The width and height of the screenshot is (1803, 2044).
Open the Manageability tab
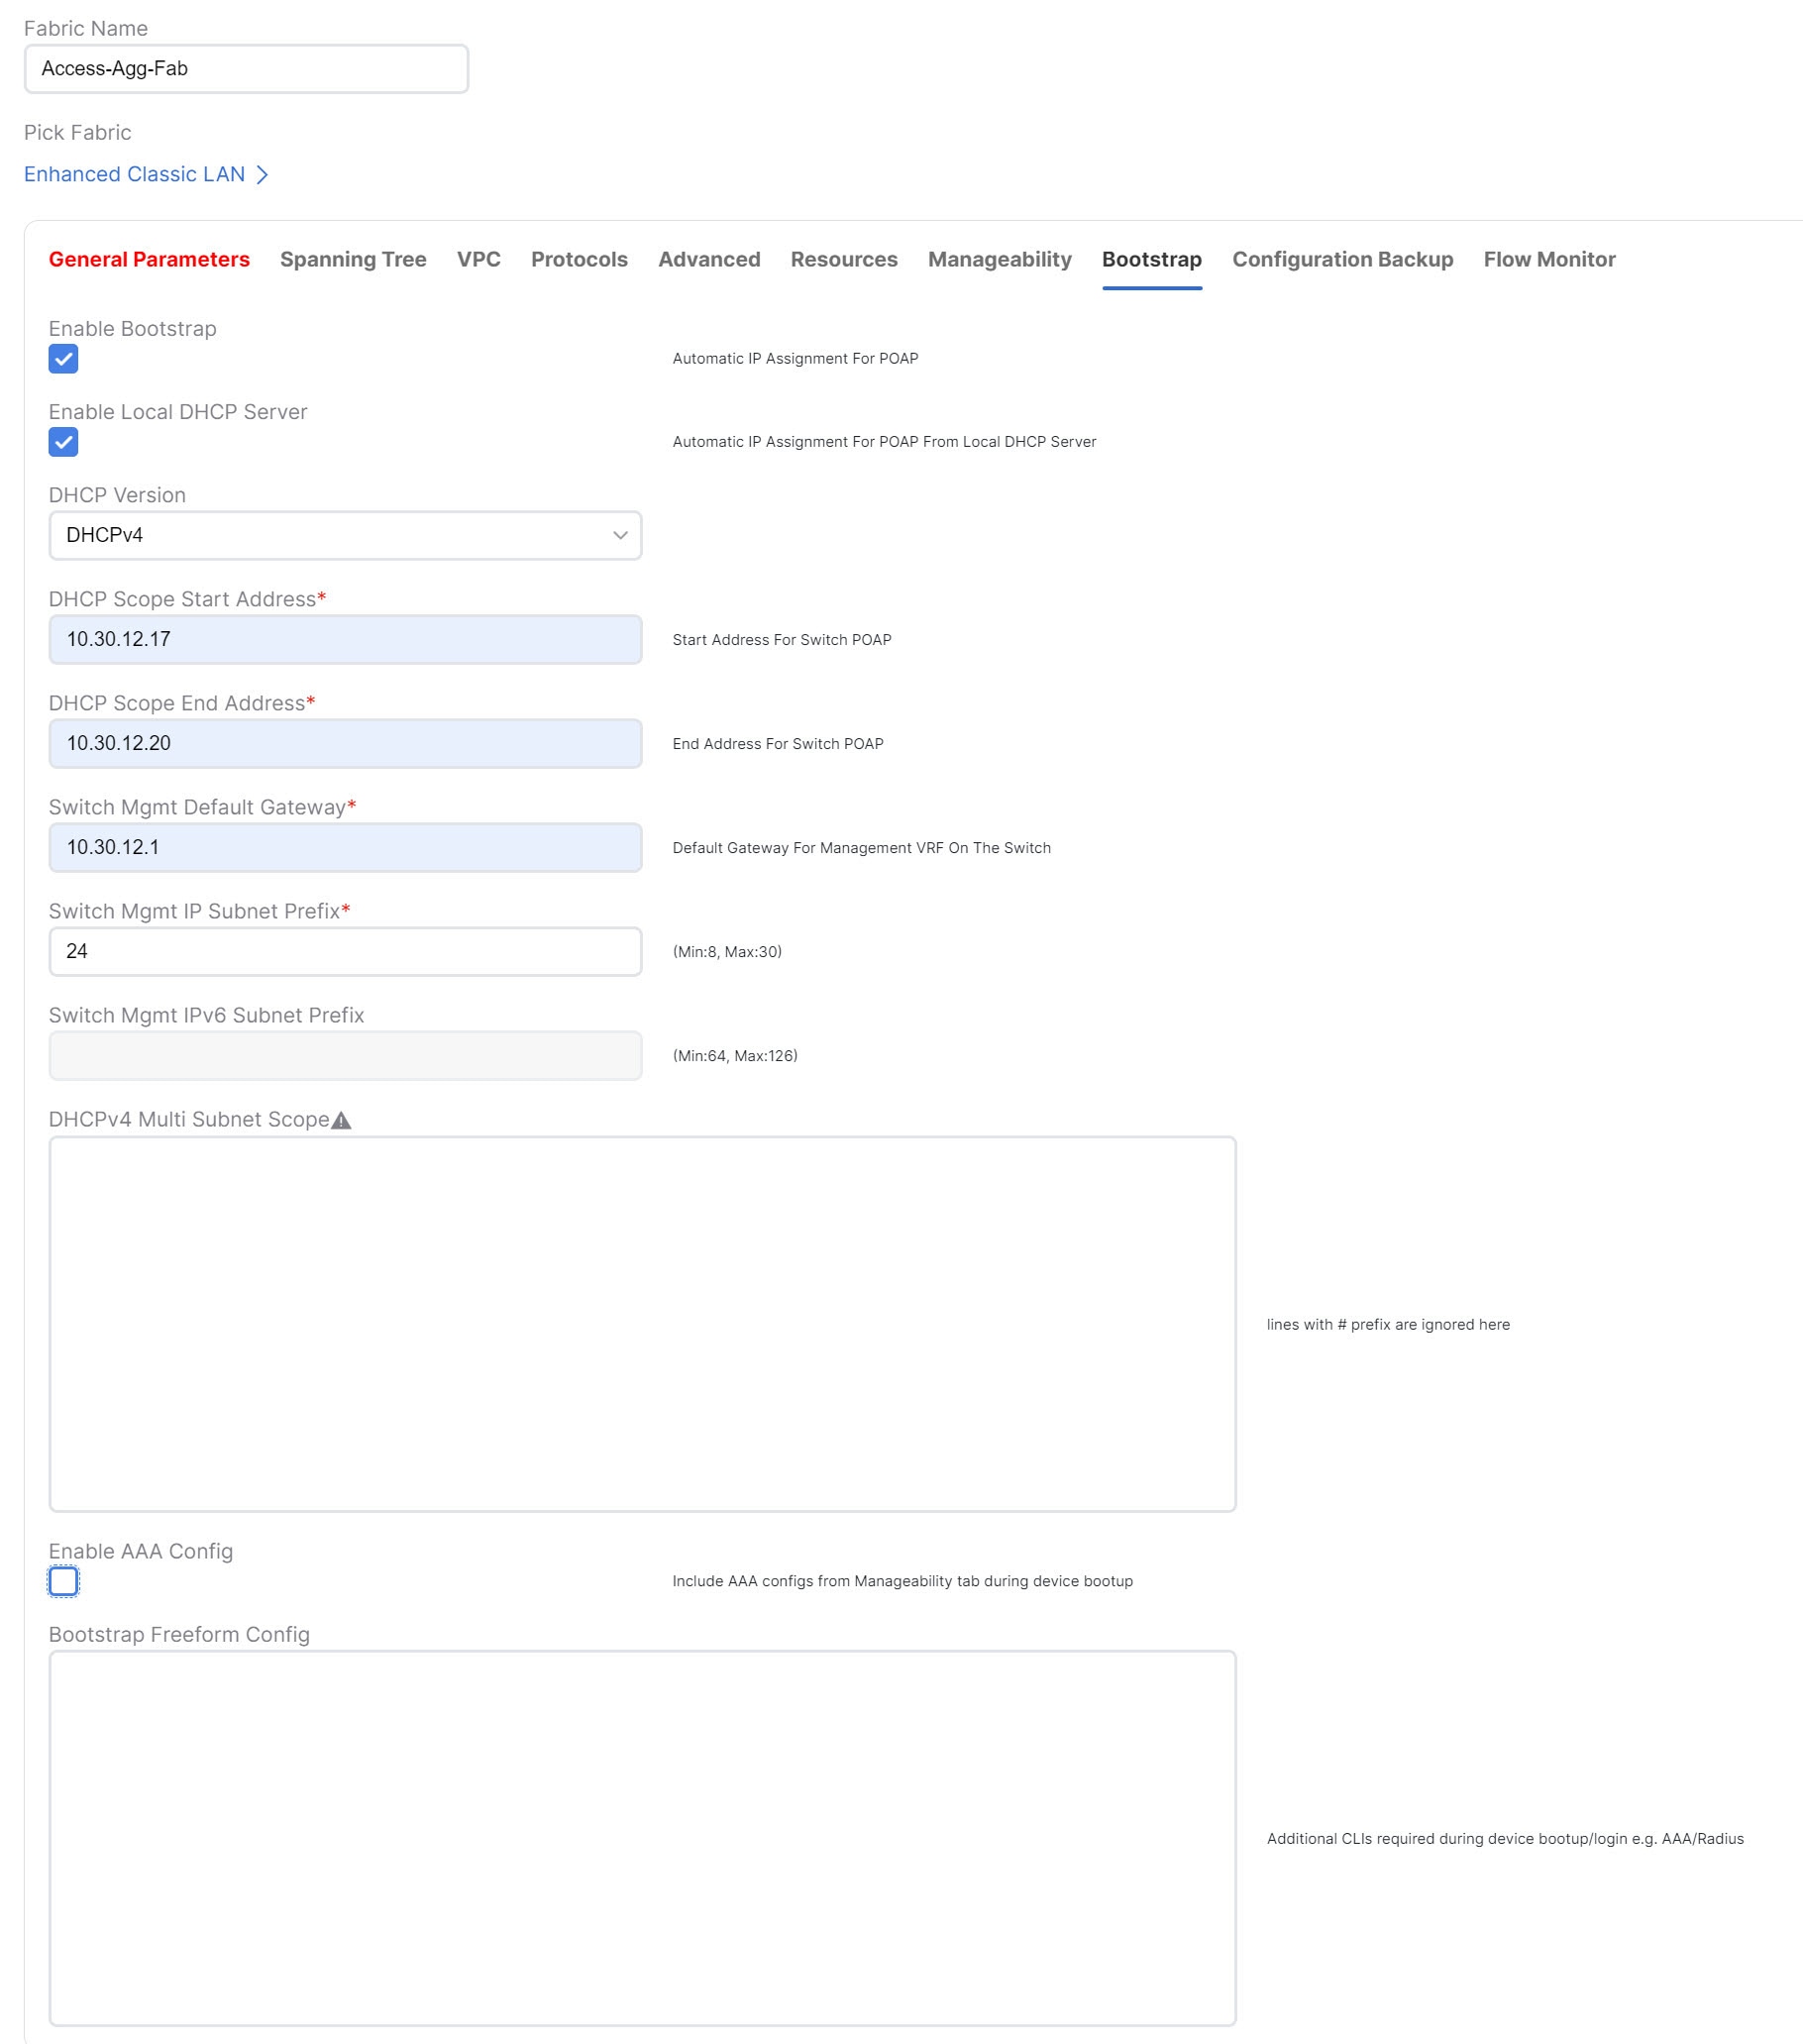[x=1000, y=259]
